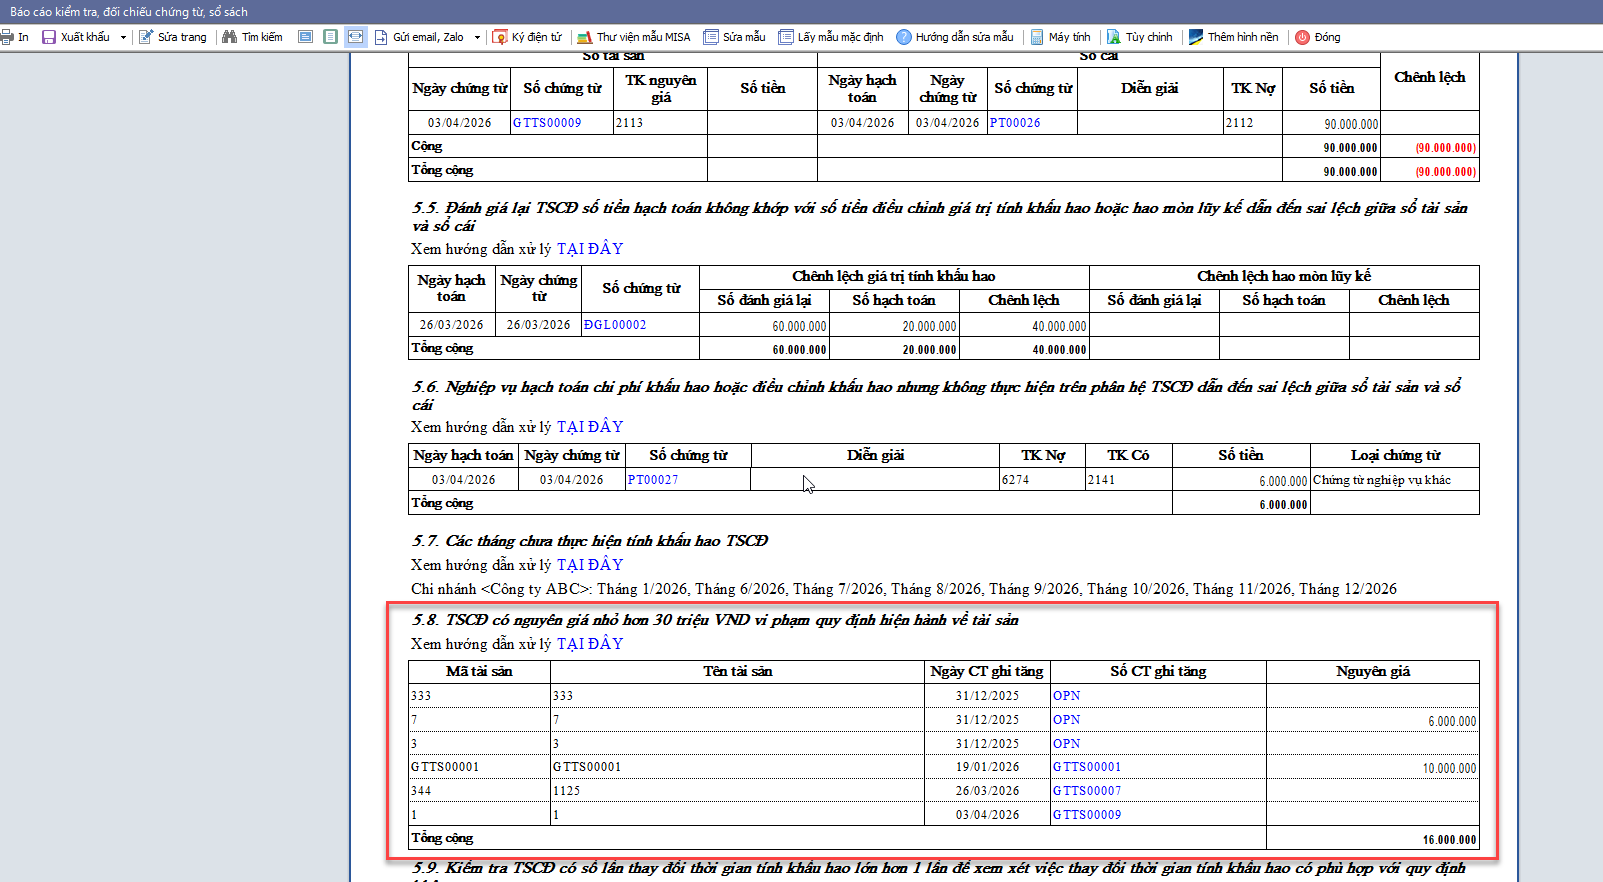The image size is (1603, 882).
Task: Click TẠI ĐÂY link under section 5.8
Action: 590,644
